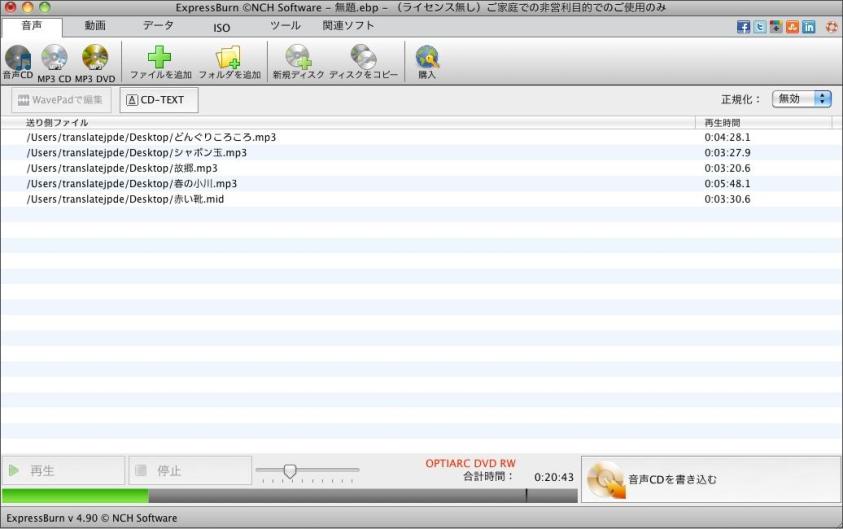The width and height of the screenshot is (843, 529).
Task: Click the 送り側ファイル column header
Action: 348,123
